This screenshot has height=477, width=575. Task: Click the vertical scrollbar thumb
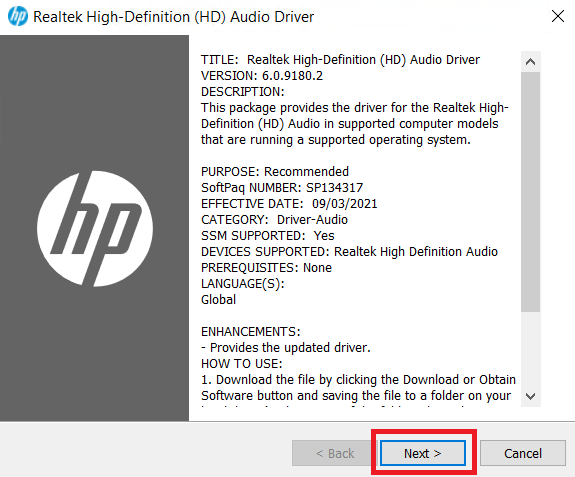point(530,192)
